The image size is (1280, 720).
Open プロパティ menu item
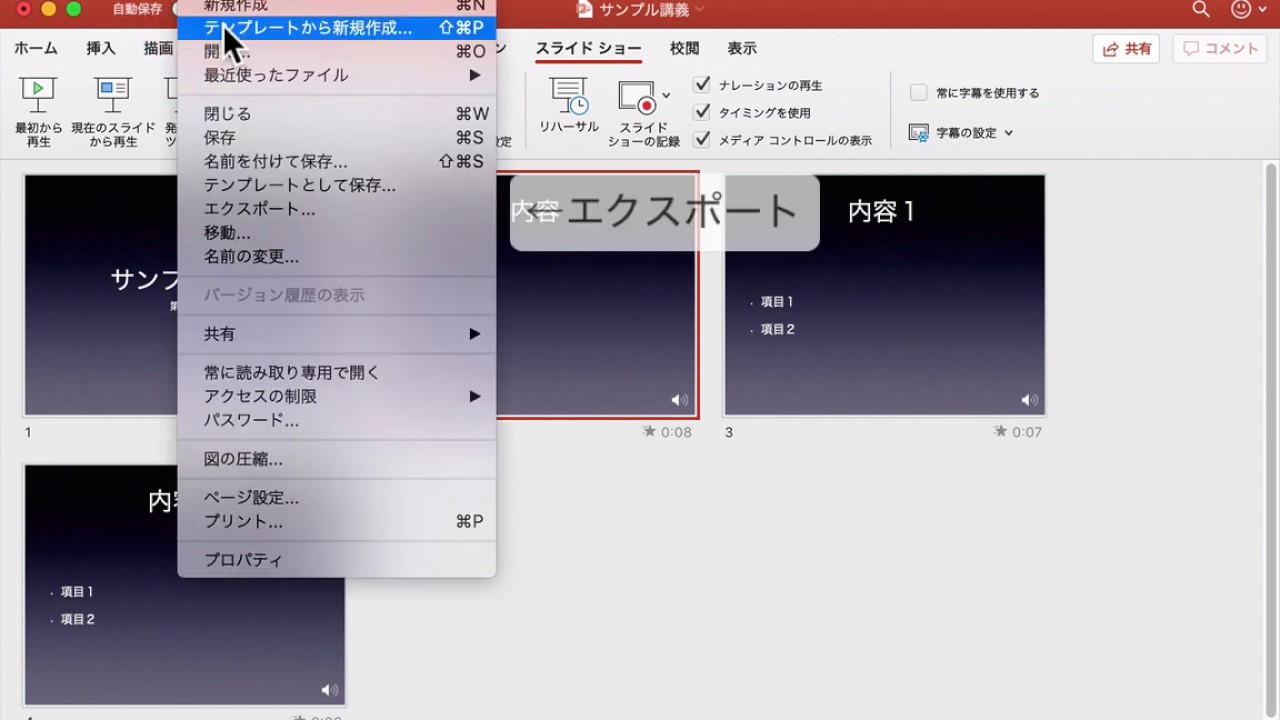tap(336, 560)
